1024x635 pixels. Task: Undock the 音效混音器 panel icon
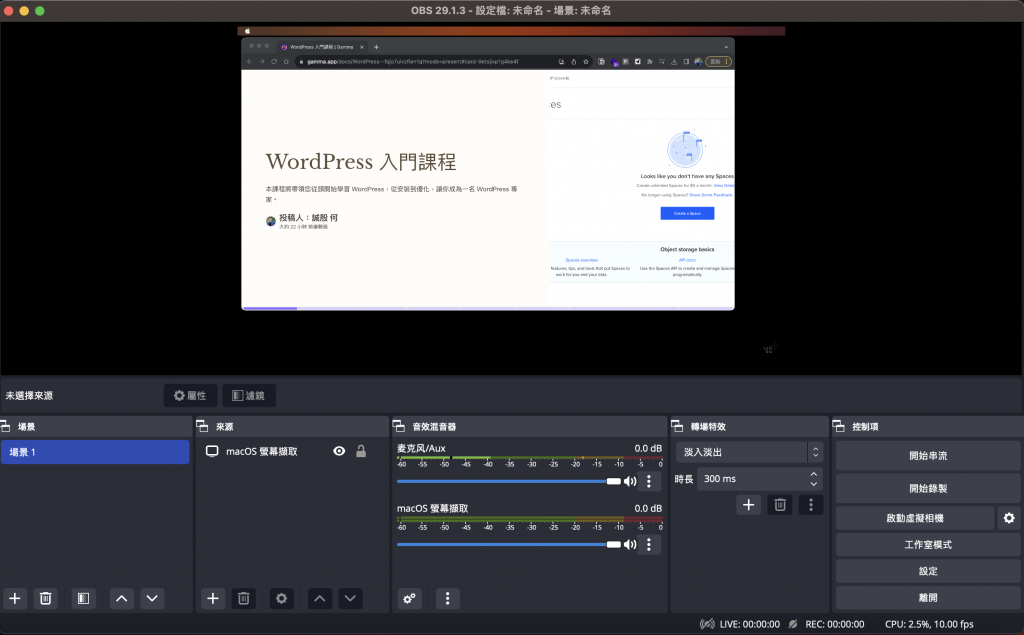coord(398,427)
